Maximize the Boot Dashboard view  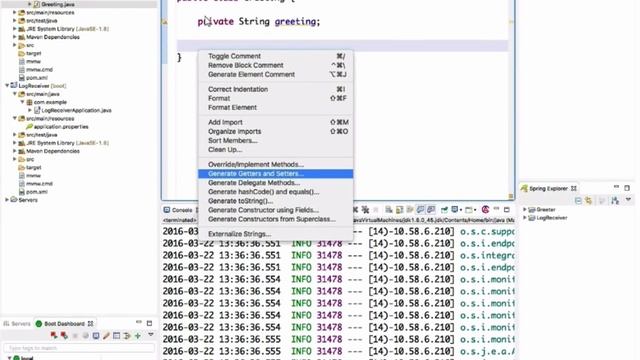pos(149,323)
